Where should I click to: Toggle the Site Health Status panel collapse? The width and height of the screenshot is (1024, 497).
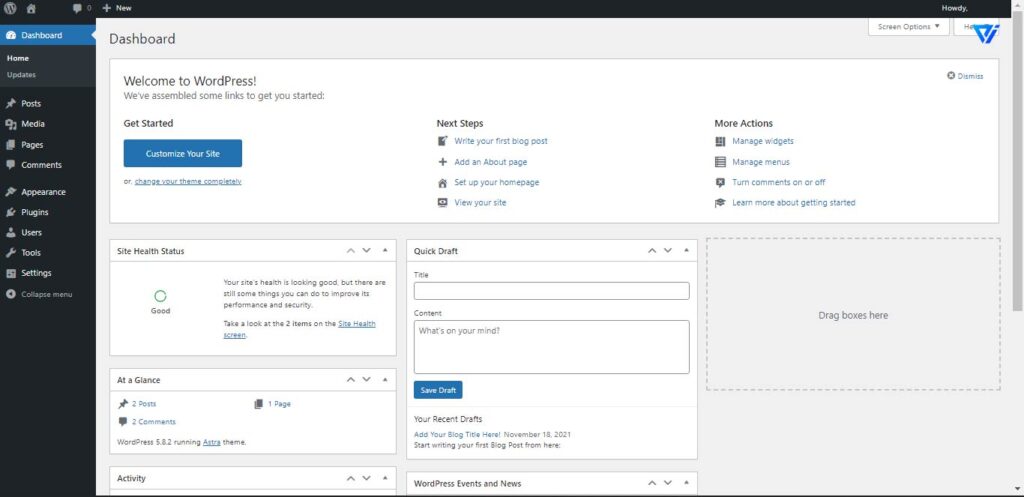pos(385,251)
